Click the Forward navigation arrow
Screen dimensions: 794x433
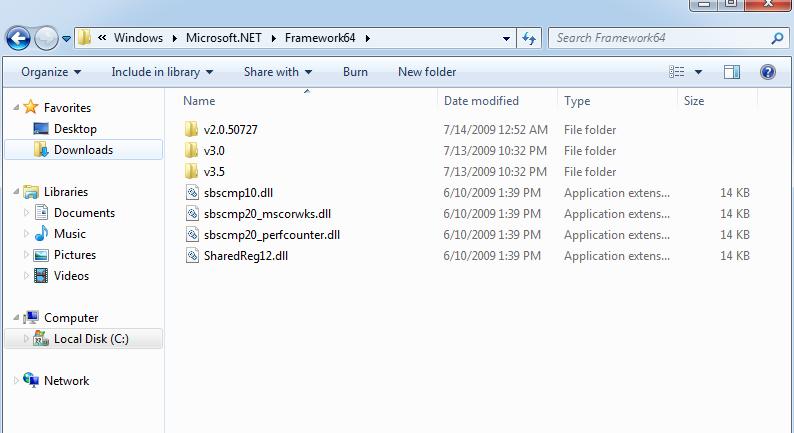[47, 38]
